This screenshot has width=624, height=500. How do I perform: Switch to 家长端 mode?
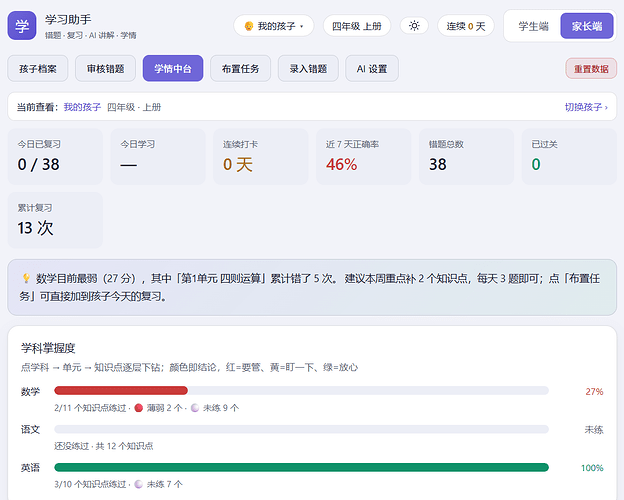click(x=587, y=26)
